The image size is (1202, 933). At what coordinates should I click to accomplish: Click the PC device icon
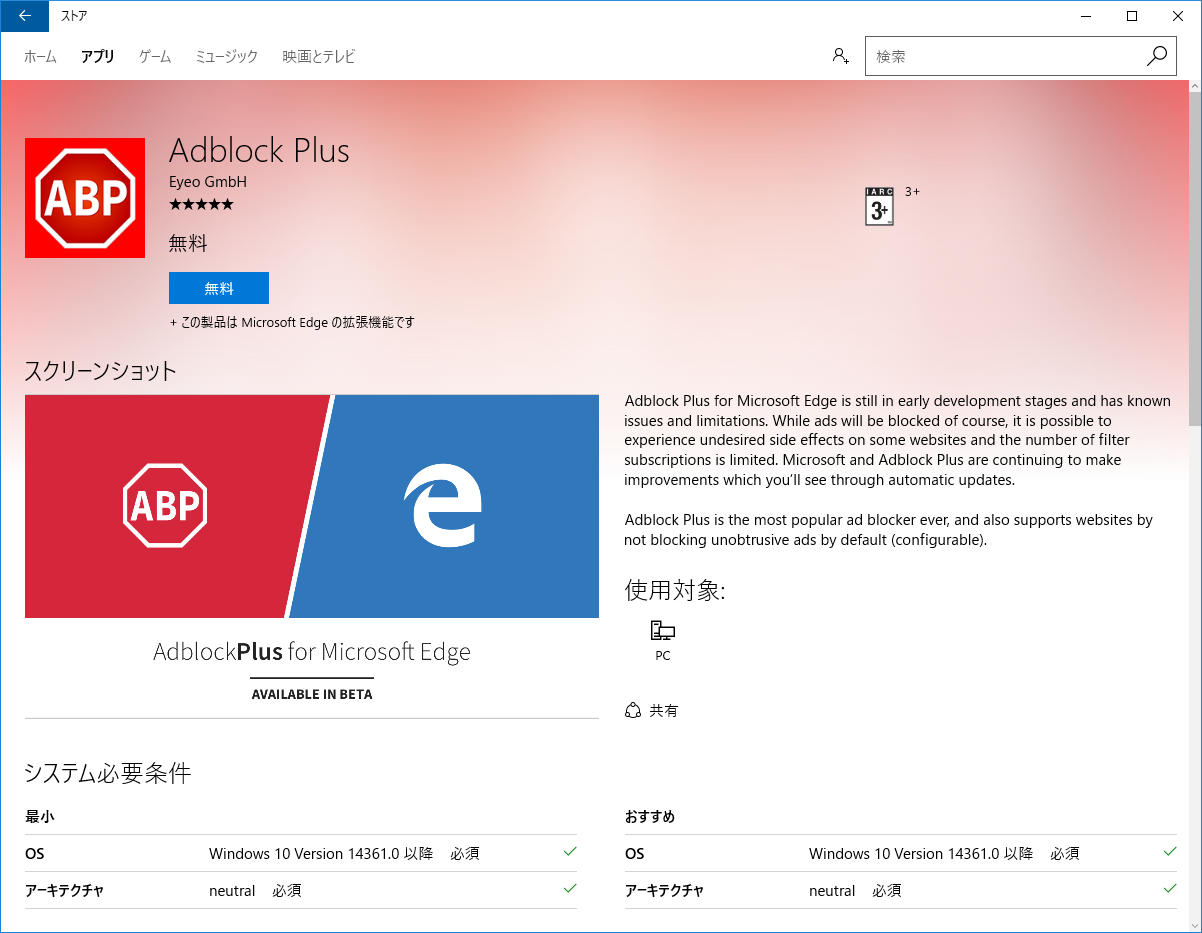point(662,630)
